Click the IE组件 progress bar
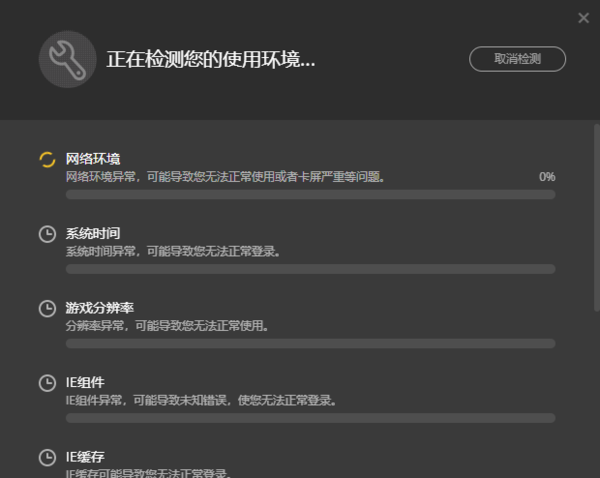600x478 pixels. pyautogui.click(x=310, y=418)
